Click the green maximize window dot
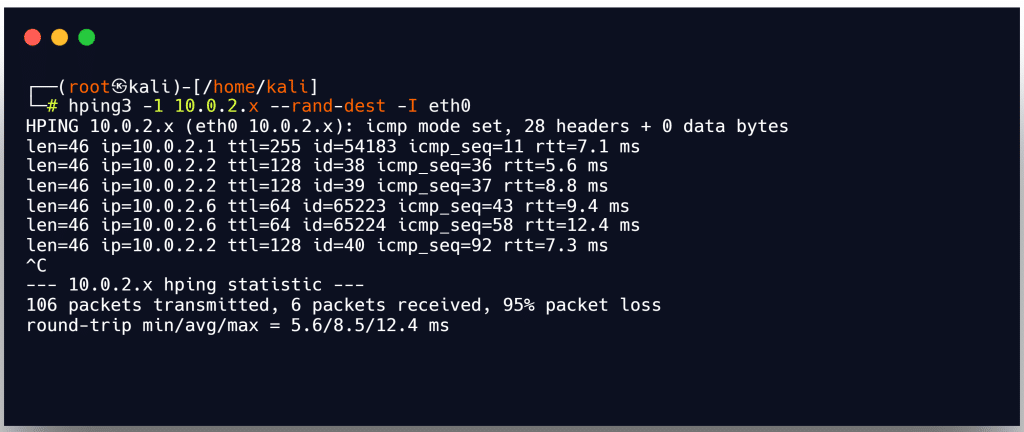 coord(86,37)
